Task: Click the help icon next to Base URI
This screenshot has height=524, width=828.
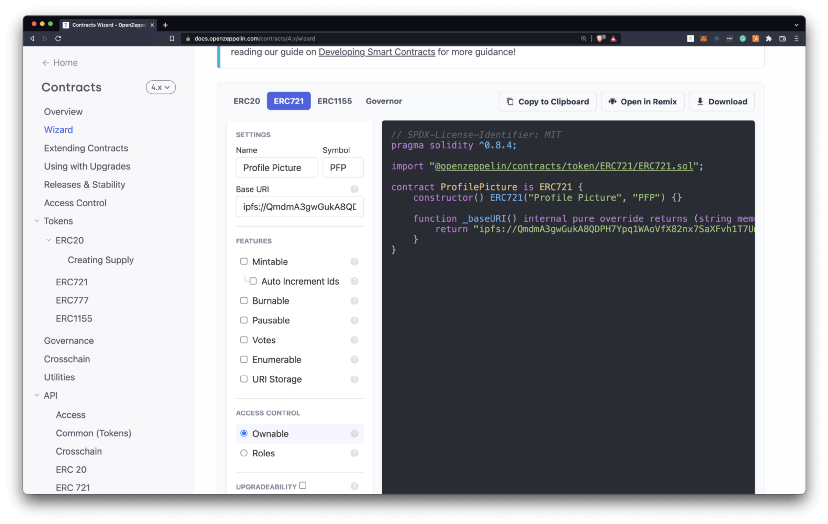Action: pos(354,189)
